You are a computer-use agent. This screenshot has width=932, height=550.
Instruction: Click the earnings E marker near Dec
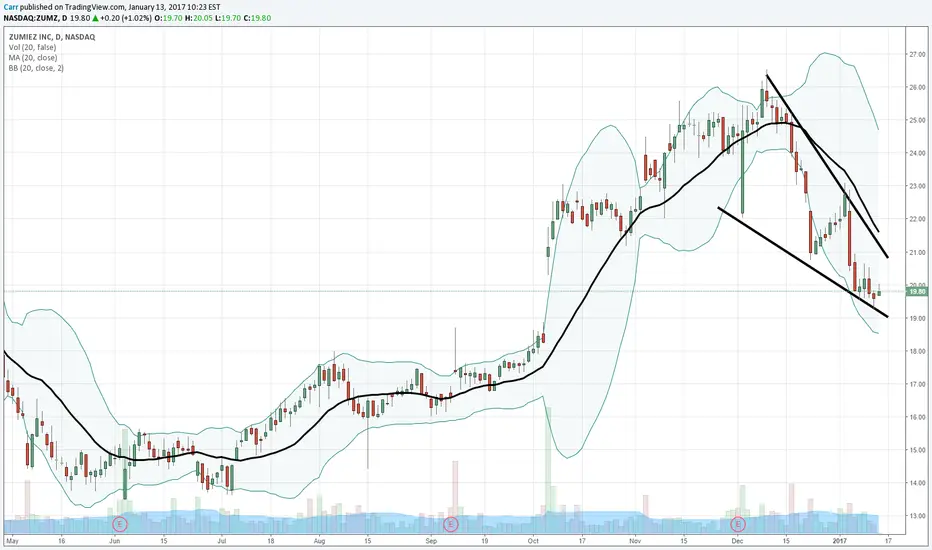(x=738, y=524)
